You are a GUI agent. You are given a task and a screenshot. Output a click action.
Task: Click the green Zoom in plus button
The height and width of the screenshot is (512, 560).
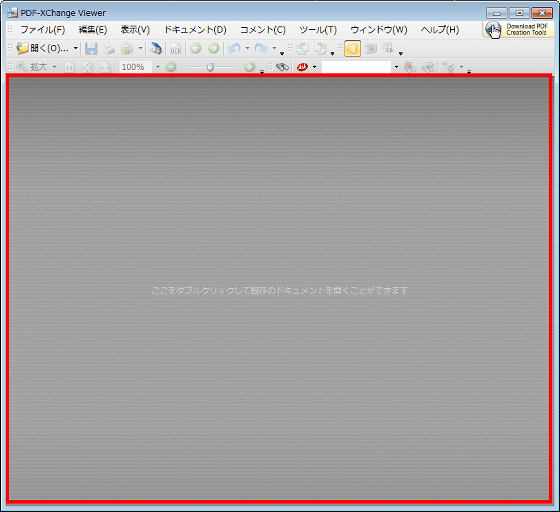pos(250,67)
